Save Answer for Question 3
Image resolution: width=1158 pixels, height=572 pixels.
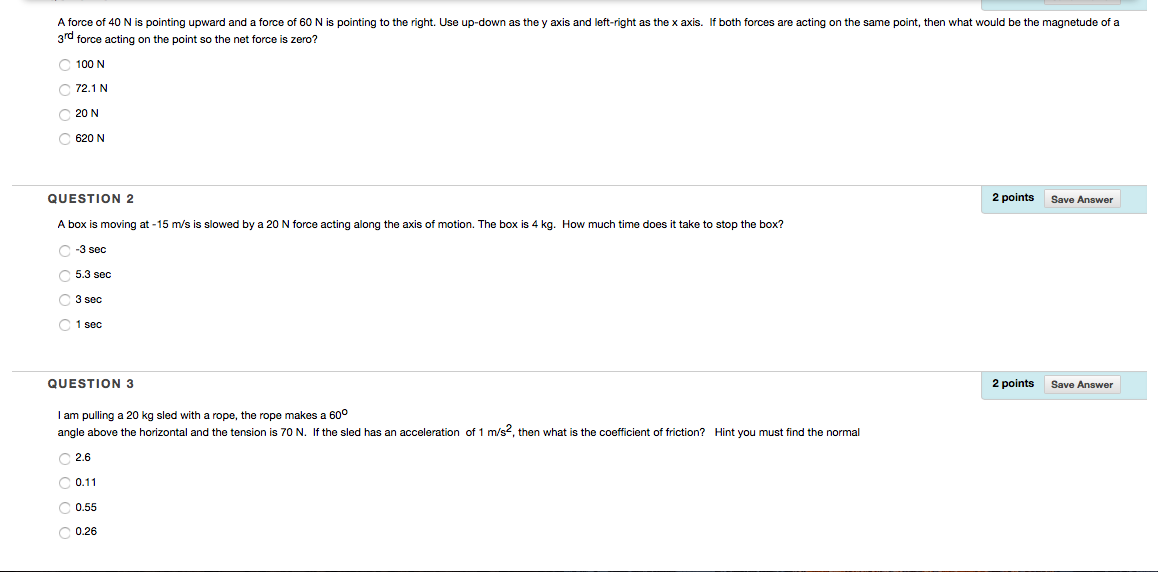click(x=1082, y=384)
